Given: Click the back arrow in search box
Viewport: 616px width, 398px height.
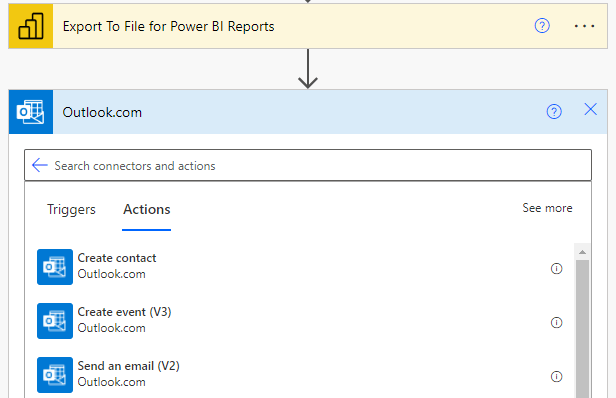Looking at the screenshot, I should click(x=40, y=165).
